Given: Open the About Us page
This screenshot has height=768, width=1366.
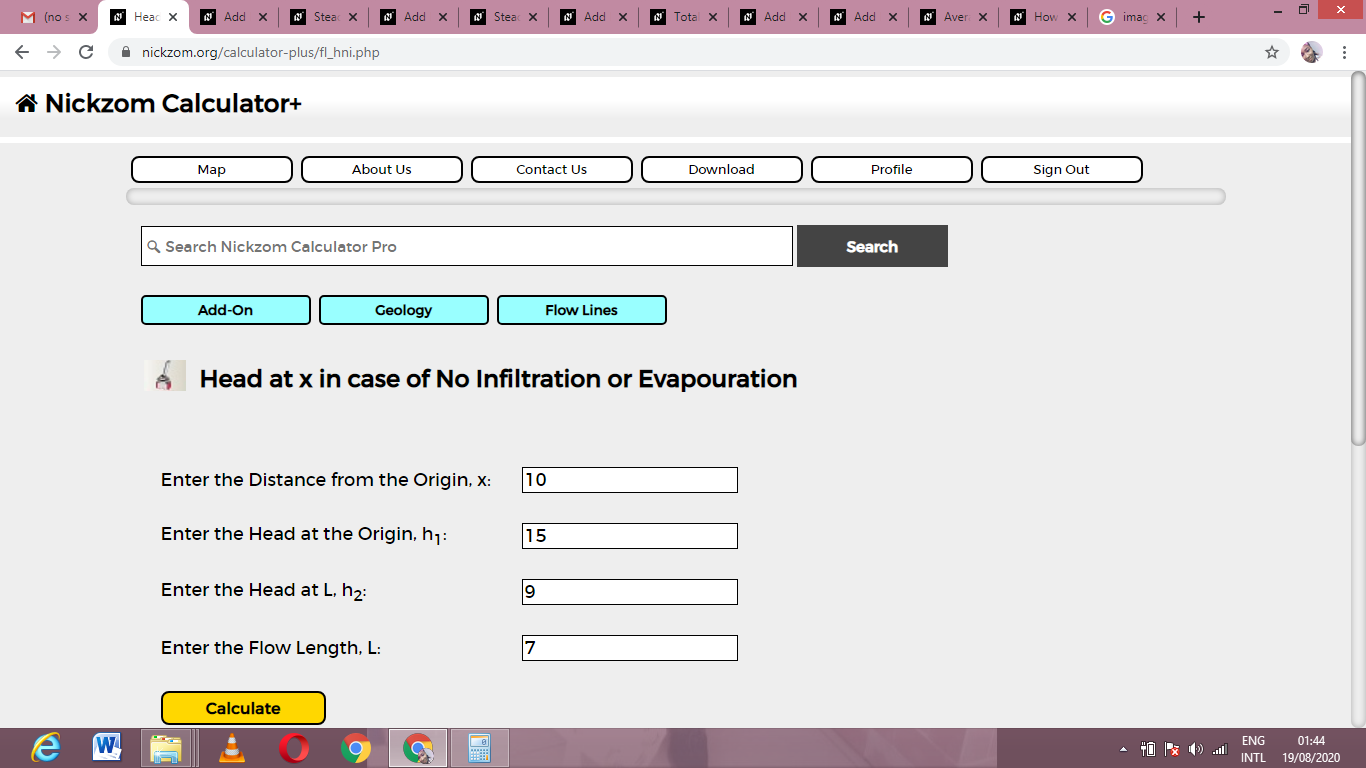Looking at the screenshot, I should [x=382, y=169].
